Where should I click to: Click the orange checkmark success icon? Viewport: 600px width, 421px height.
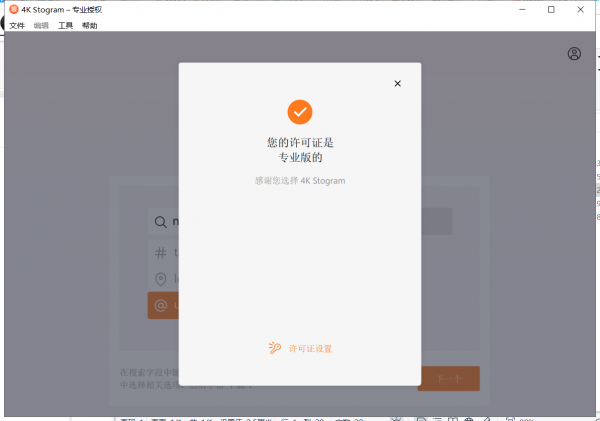pos(300,112)
